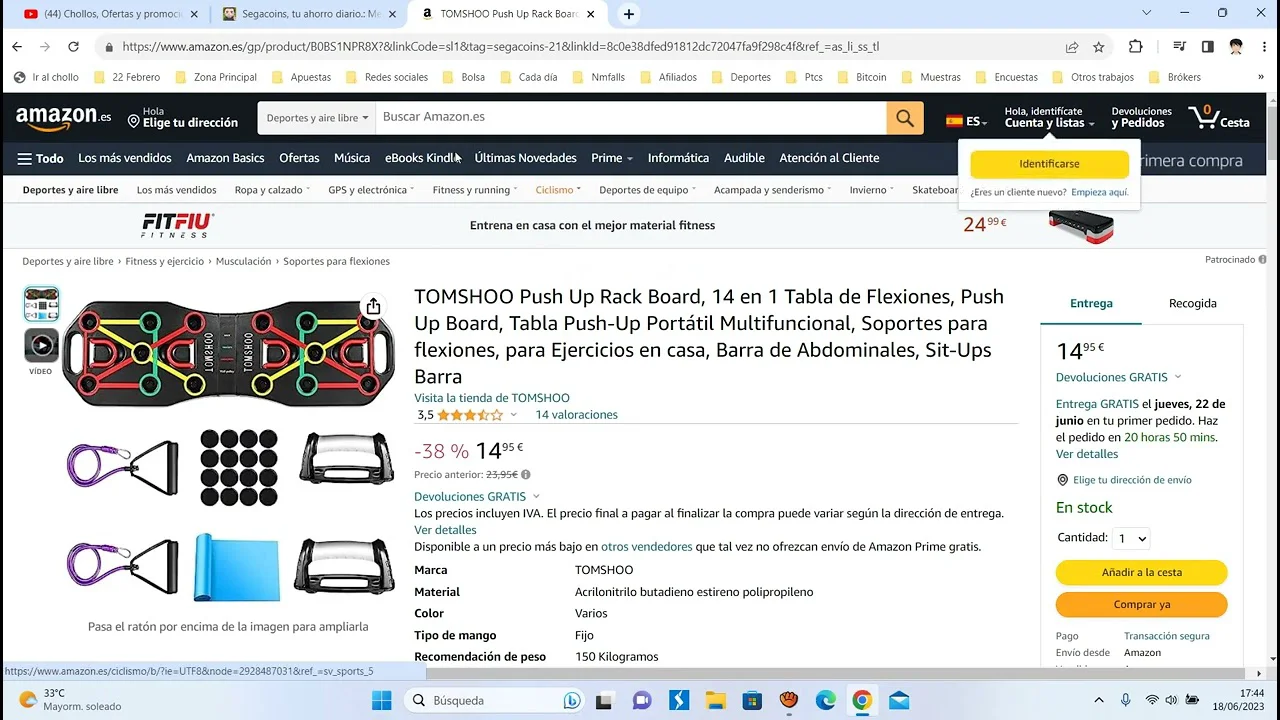Open the shopping cart Cesta icon
The width and height of the screenshot is (1280, 720).
tap(1218, 118)
